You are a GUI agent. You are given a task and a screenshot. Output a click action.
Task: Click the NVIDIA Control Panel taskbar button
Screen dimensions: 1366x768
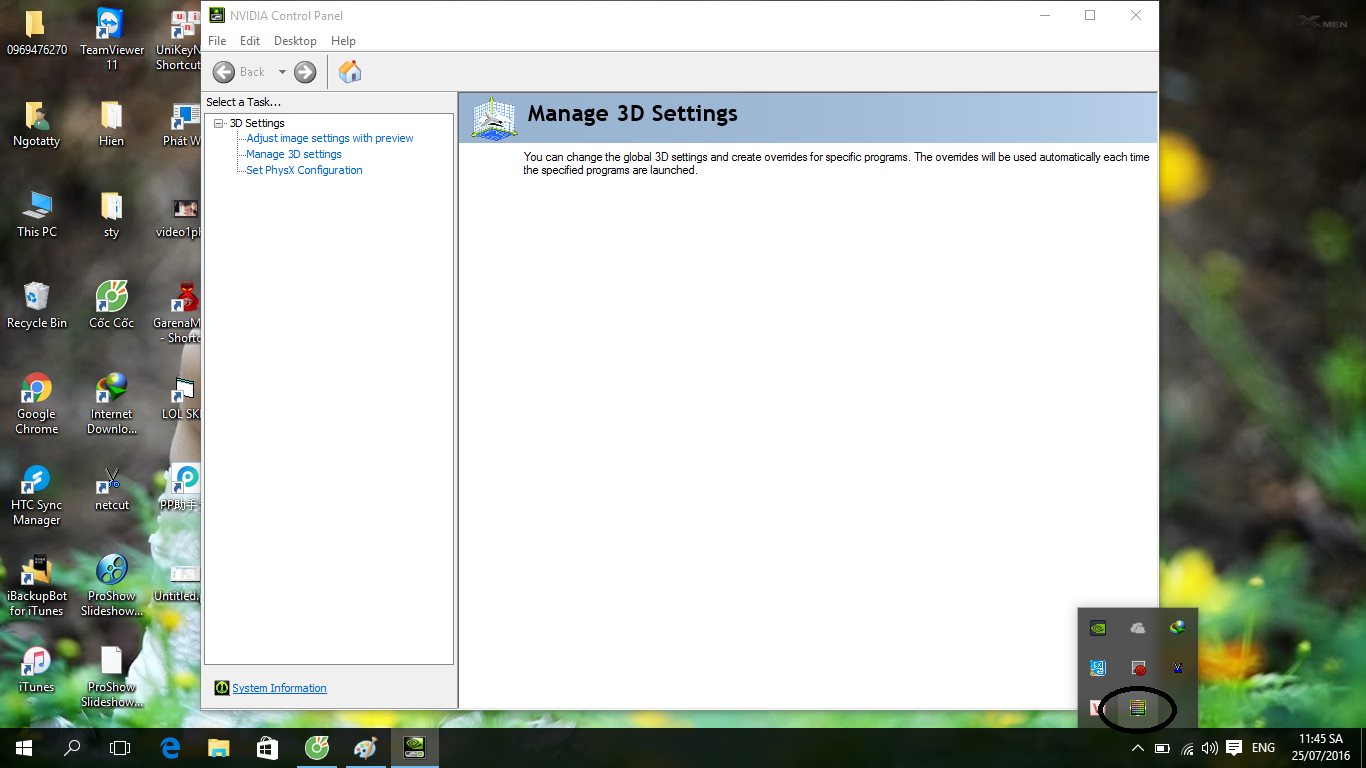414,748
